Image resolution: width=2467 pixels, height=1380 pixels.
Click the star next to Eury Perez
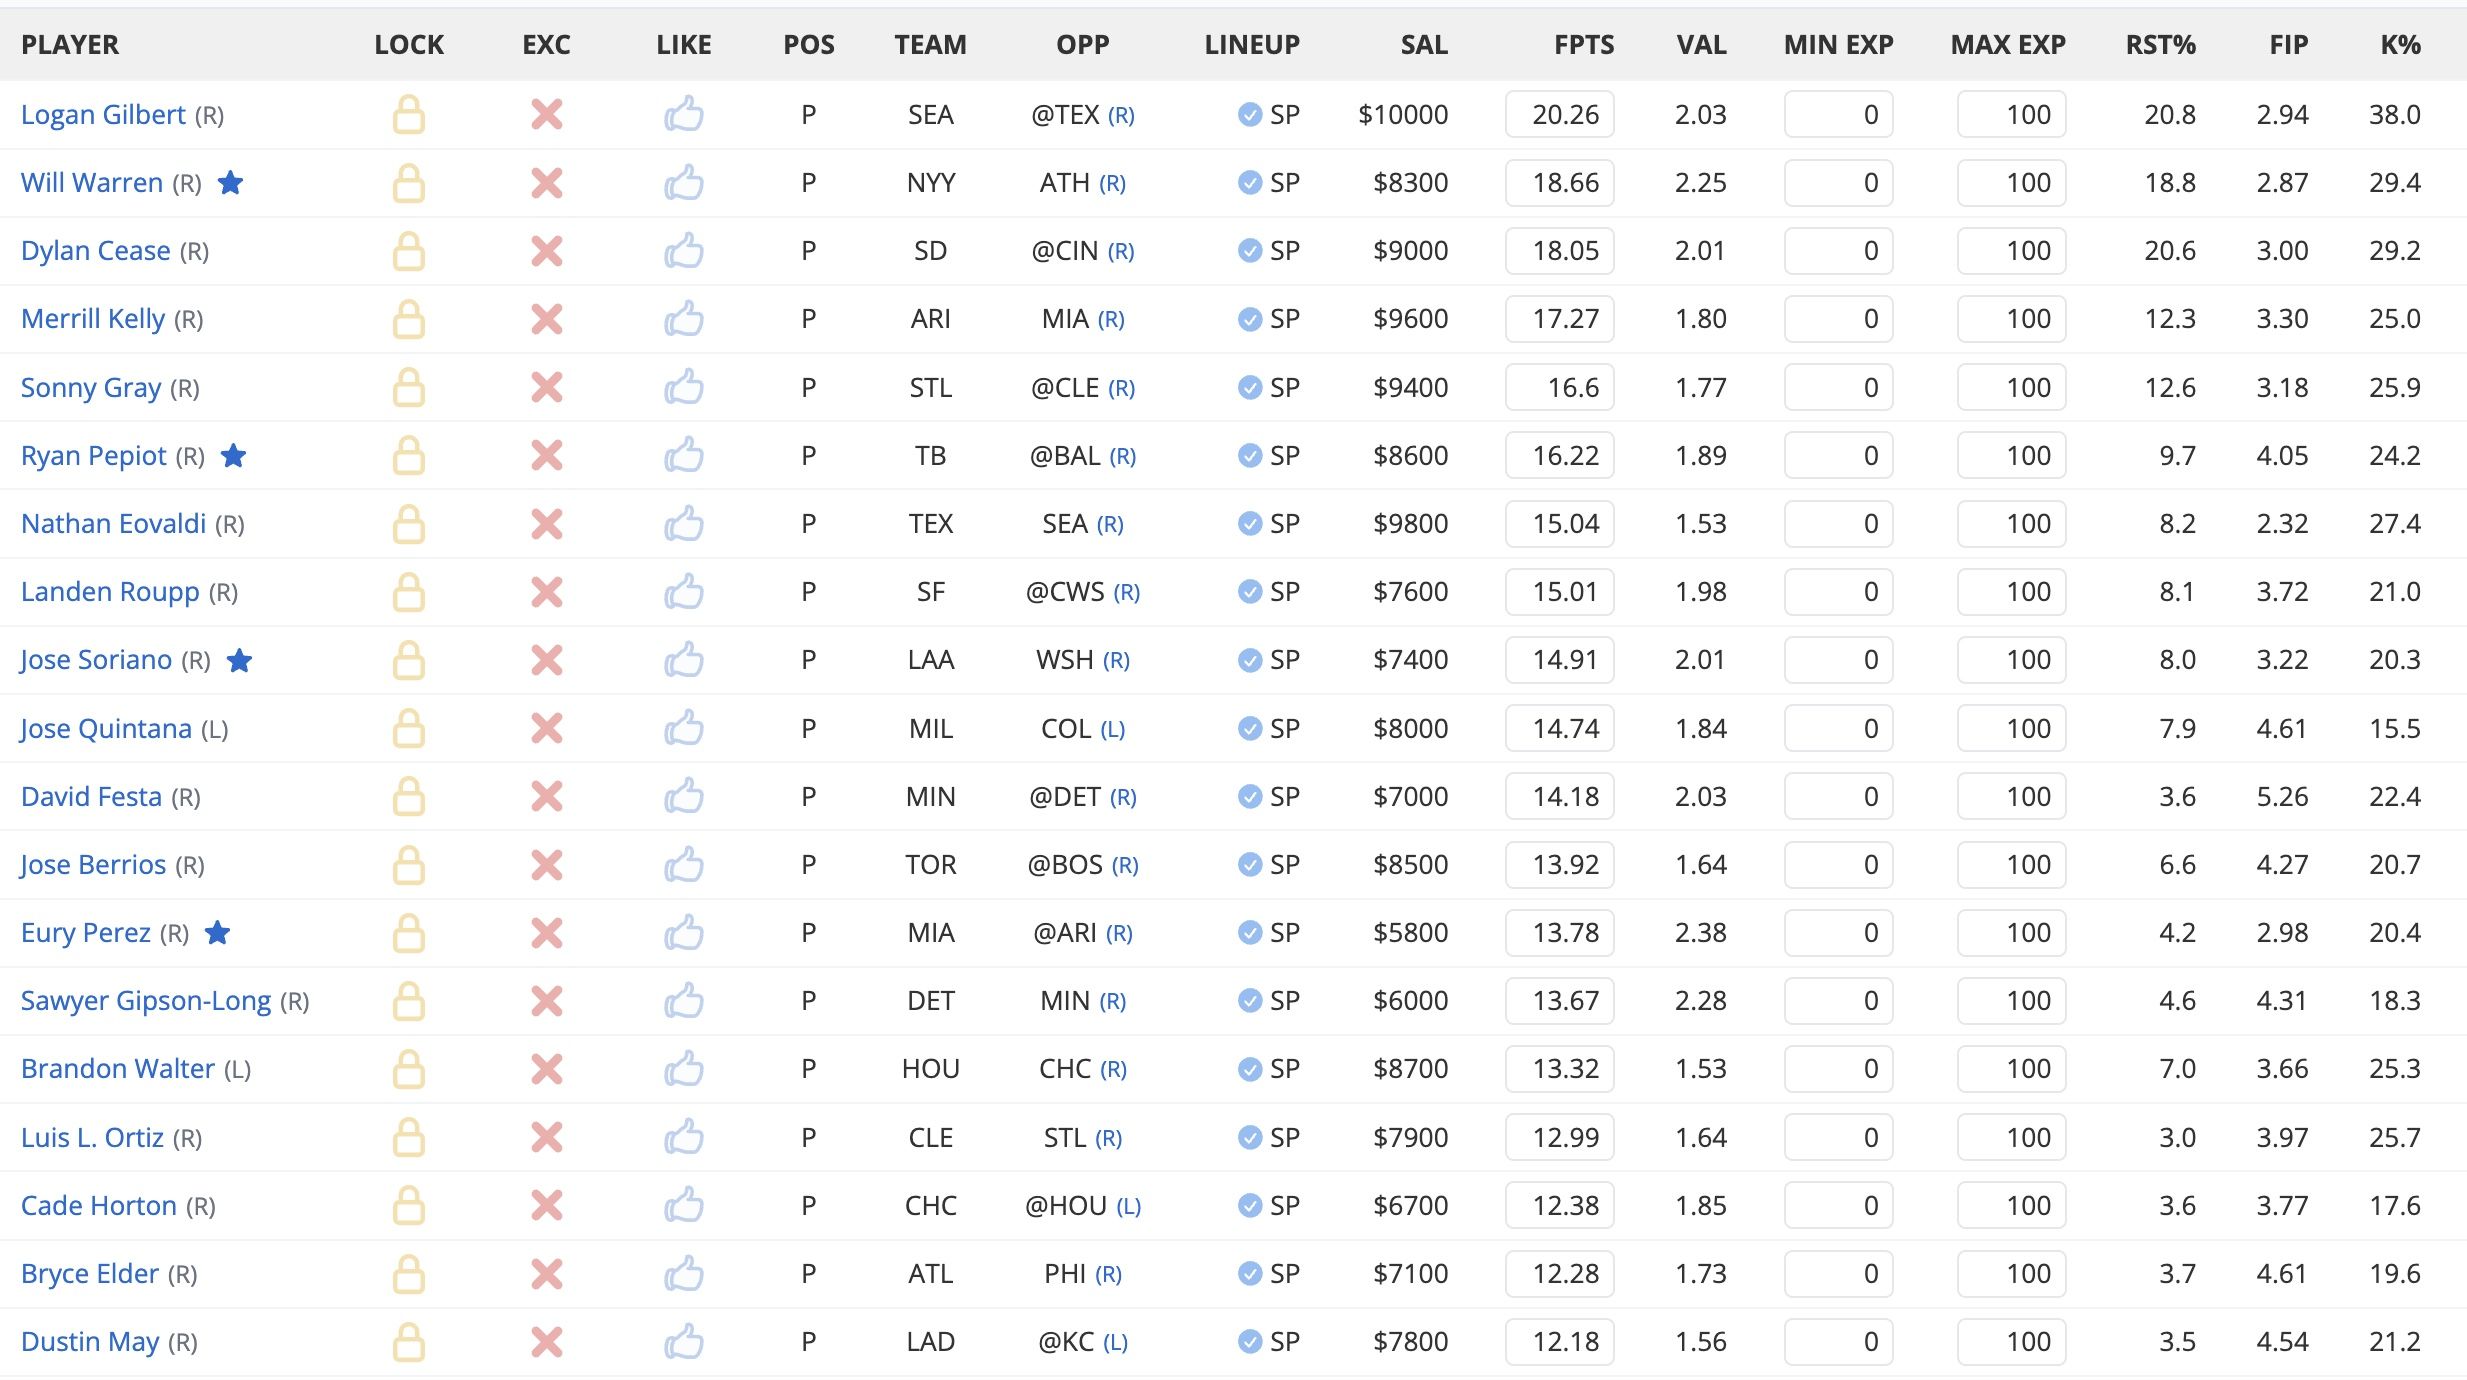(x=218, y=932)
